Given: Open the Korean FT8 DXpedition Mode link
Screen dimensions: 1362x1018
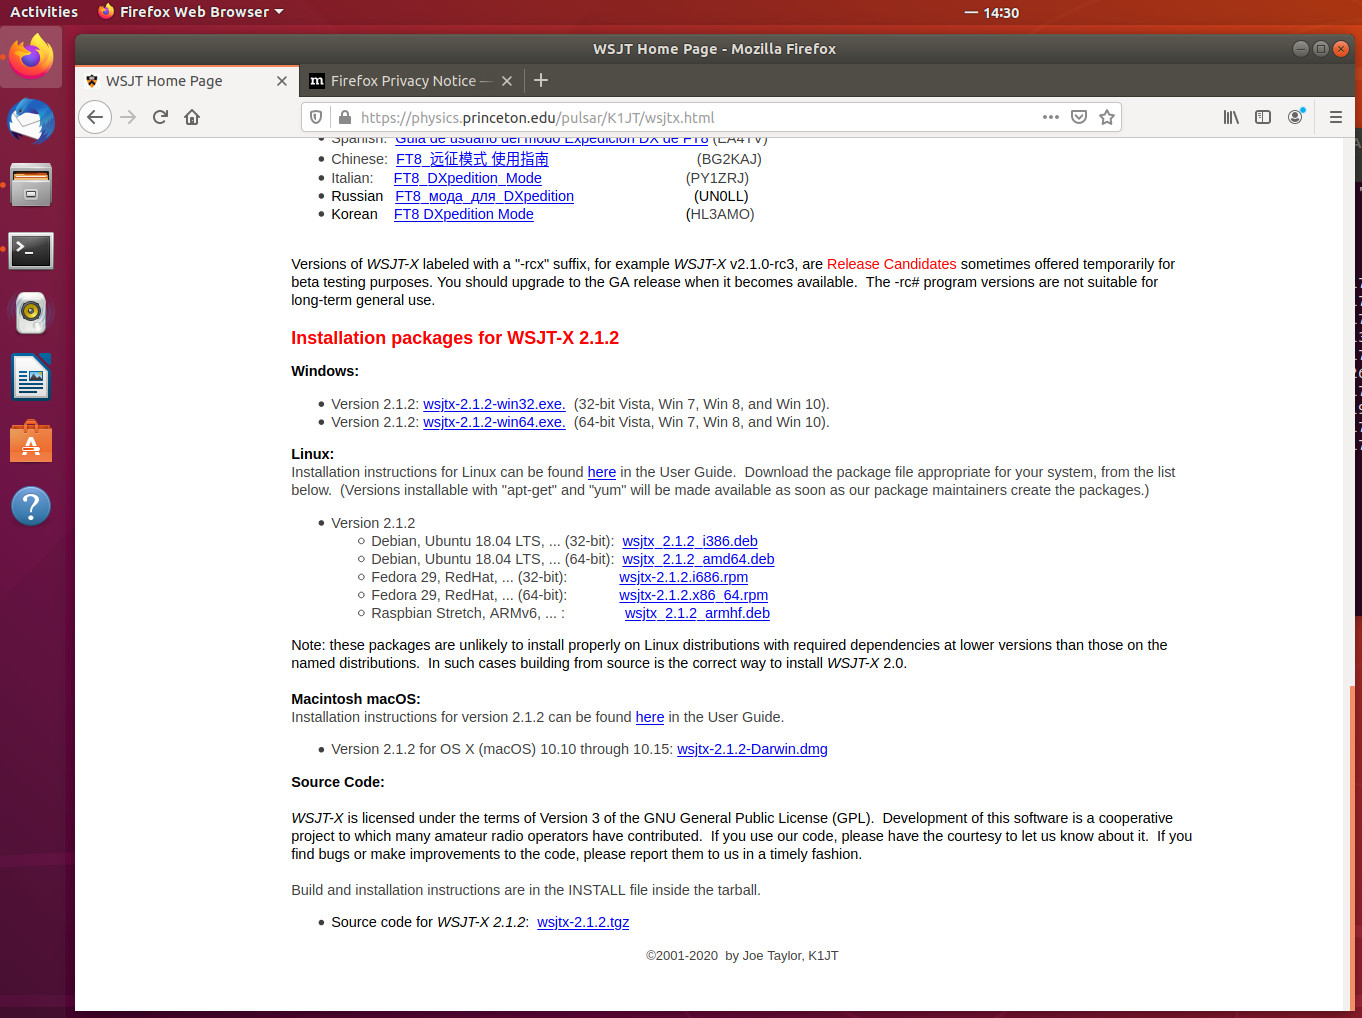Looking at the screenshot, I should point(464,214).
